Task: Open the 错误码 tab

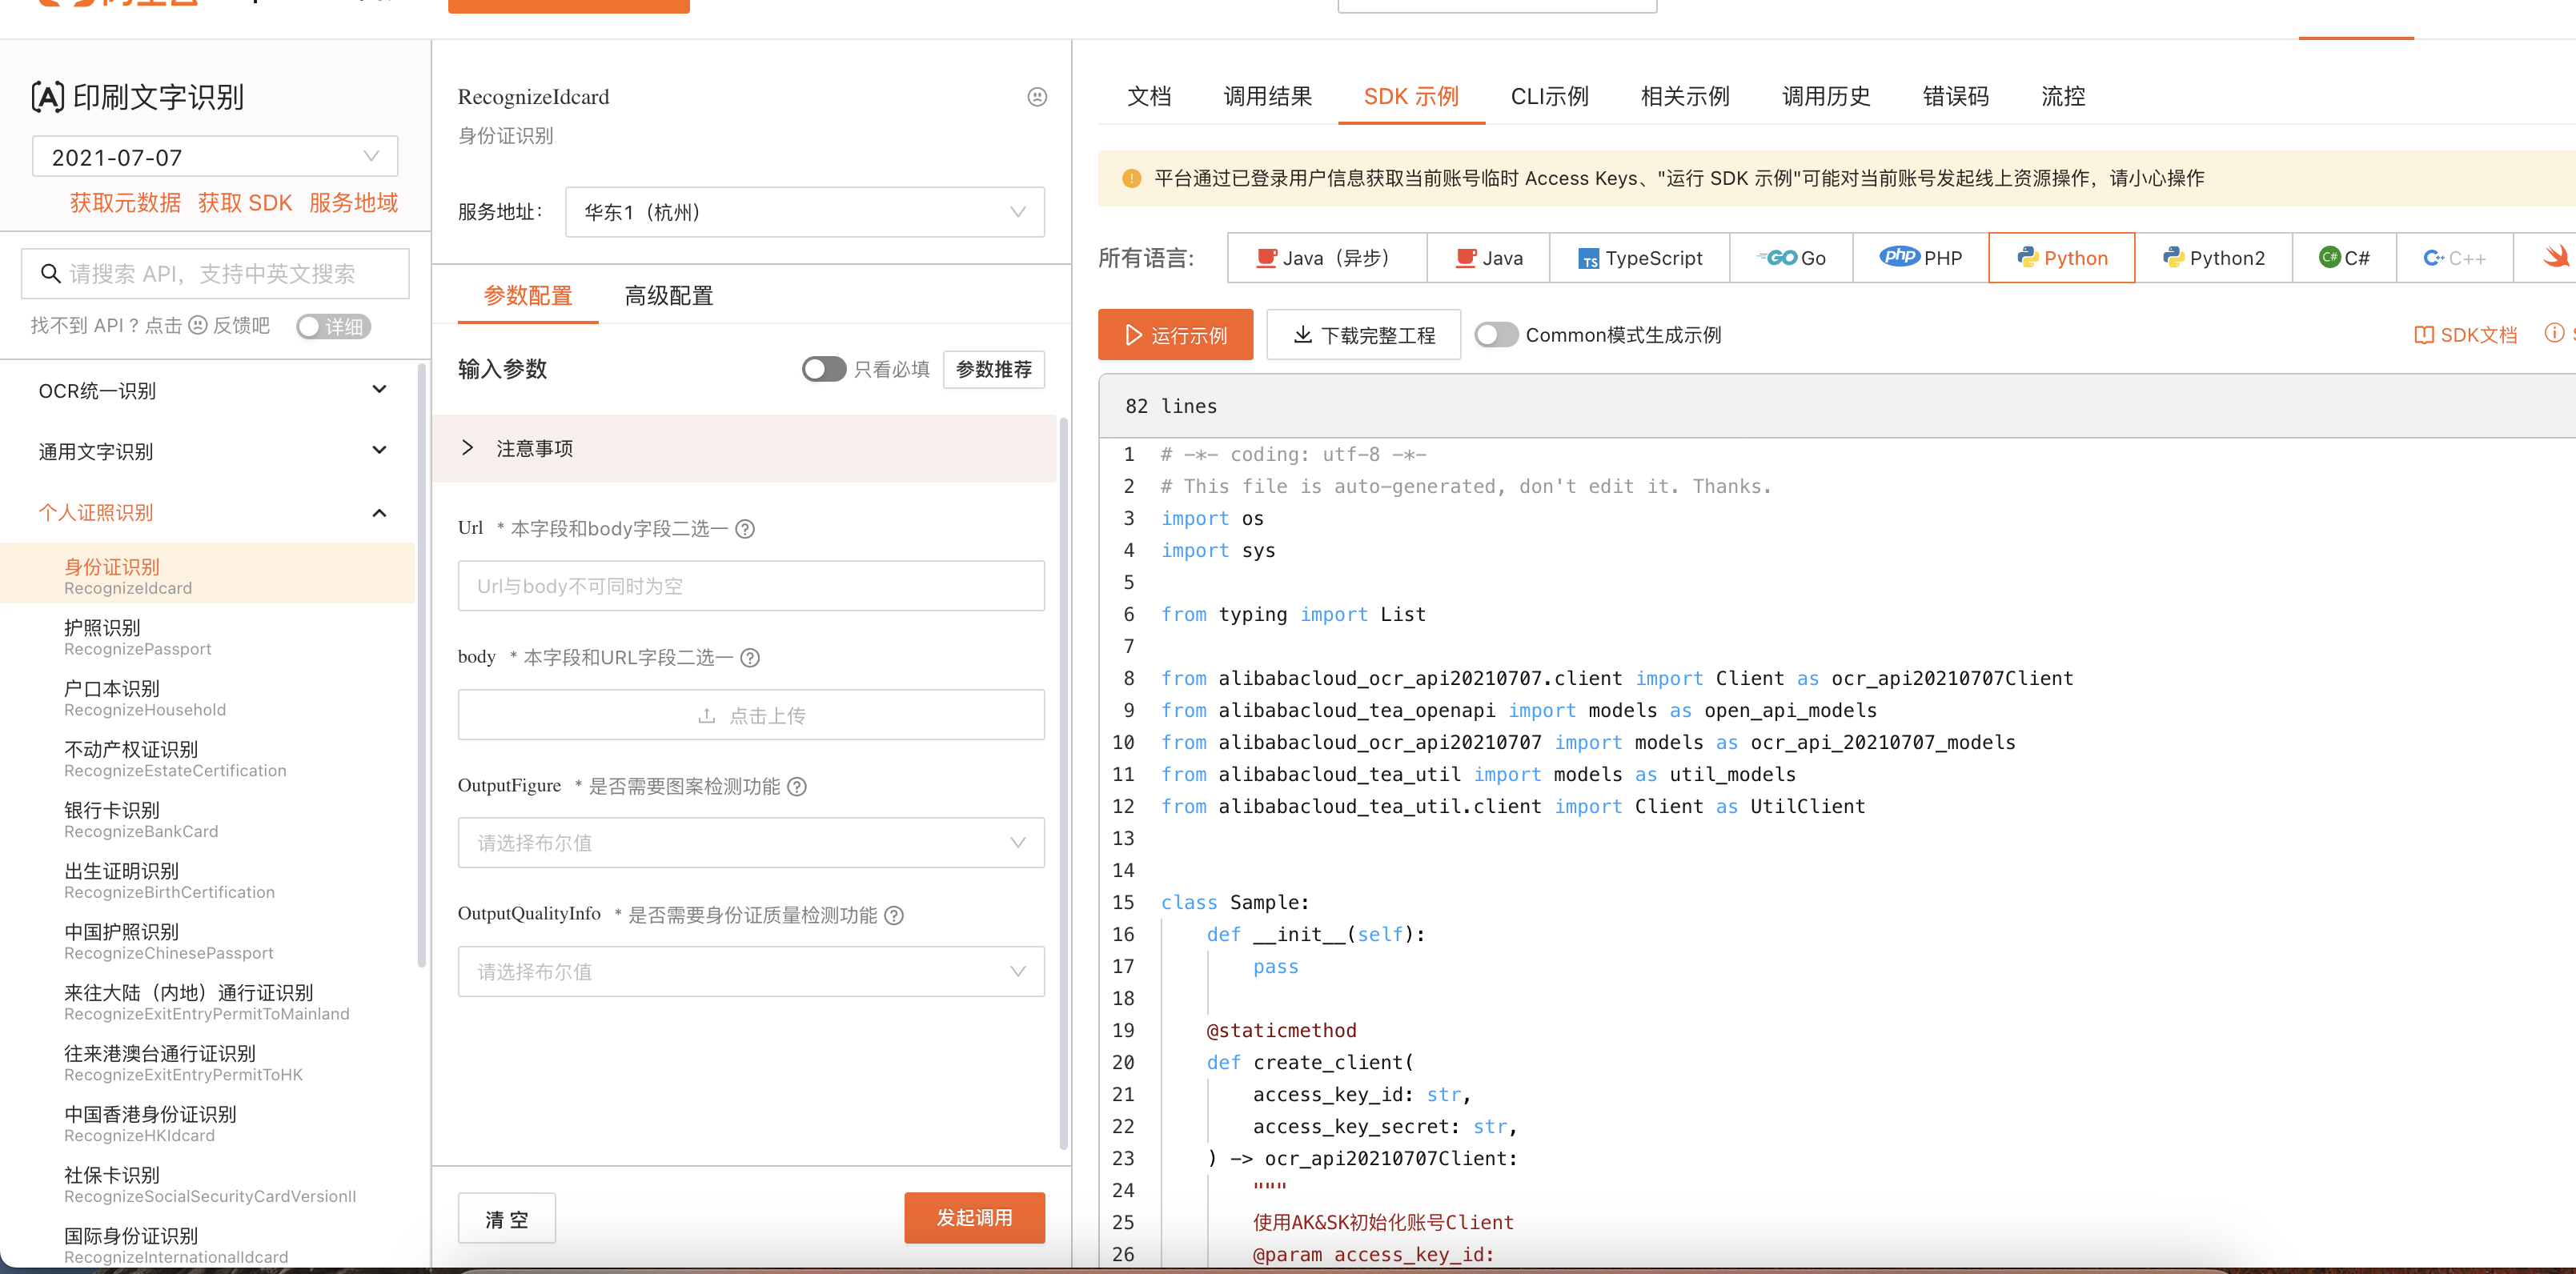Action: (x=1955, y=96)
